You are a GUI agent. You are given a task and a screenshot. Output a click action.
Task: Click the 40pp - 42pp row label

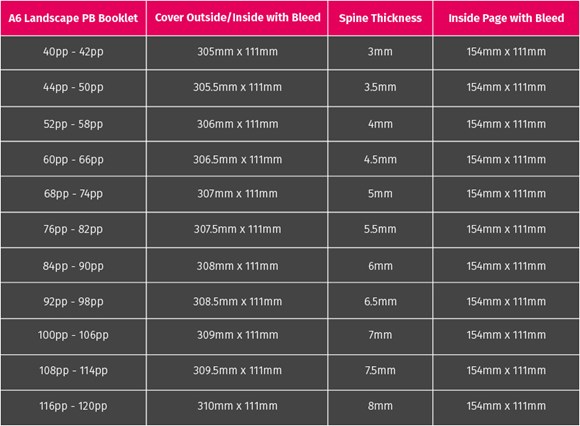pos(73,51)
